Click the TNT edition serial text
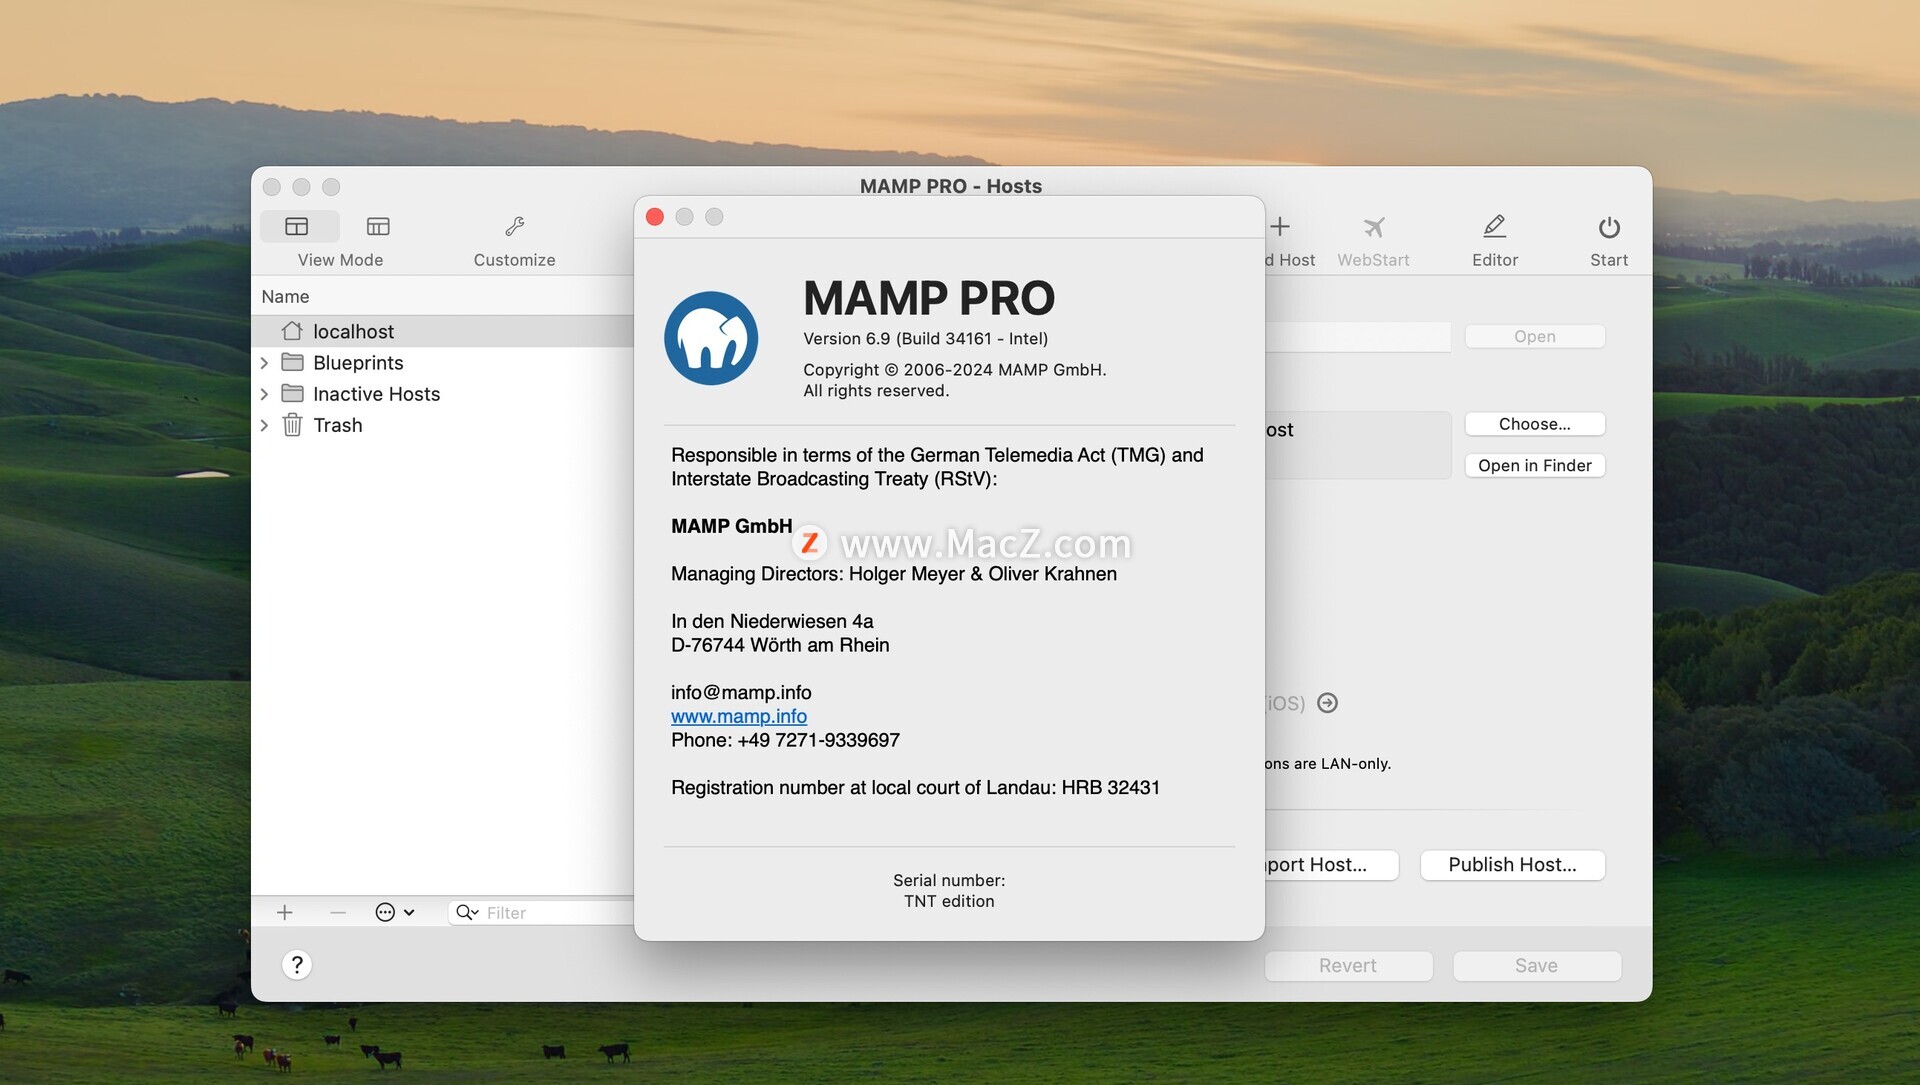The width and height of the screenshot is (1920, 1085). 949,901
